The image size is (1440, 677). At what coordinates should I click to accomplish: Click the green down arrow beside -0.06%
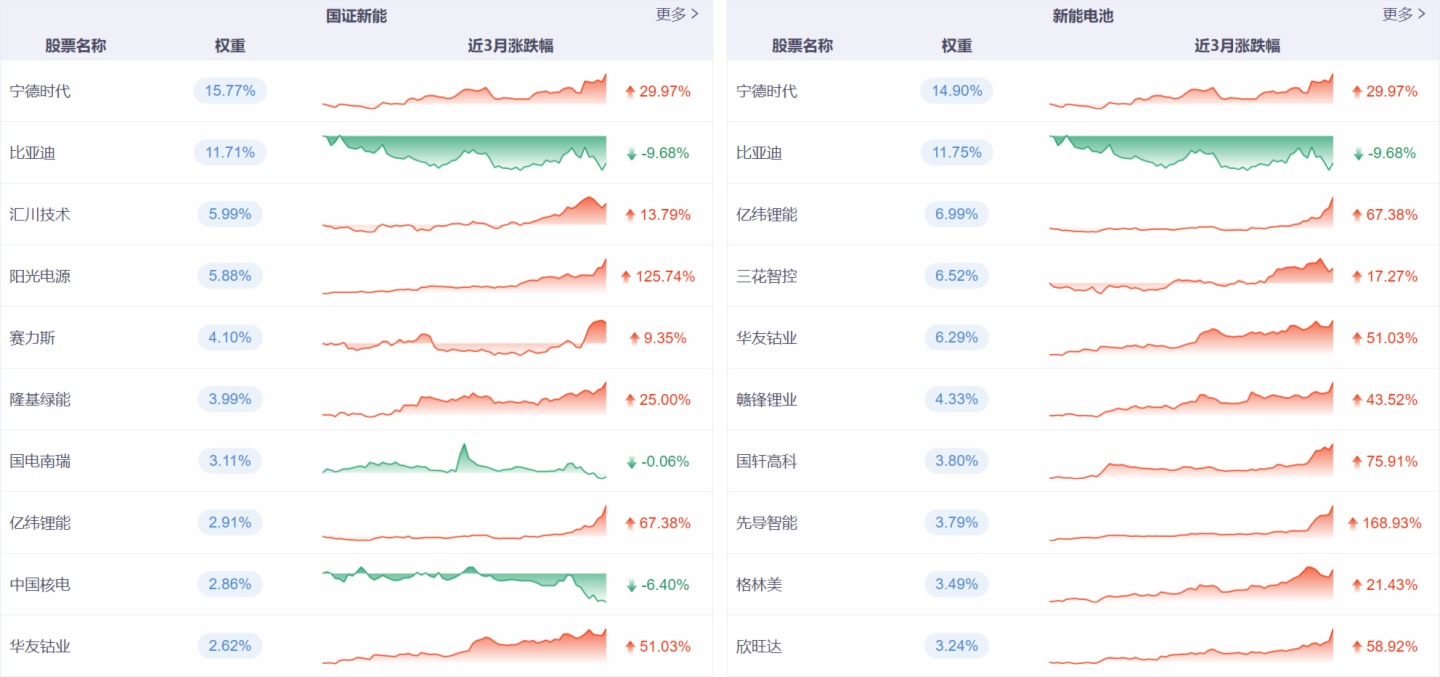click(631, 461)
